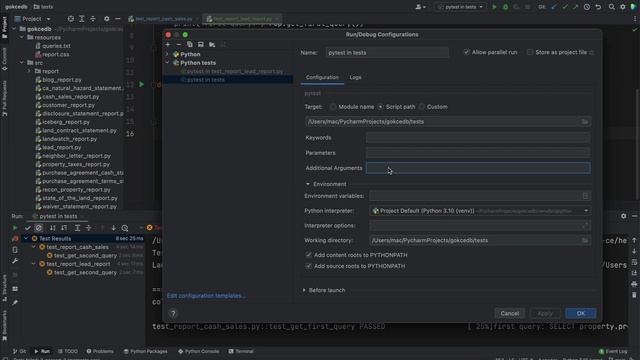Screen dimensions: 640x360
Task: Collapse test_report_cash_sales results node
Action: click(34, 247)
